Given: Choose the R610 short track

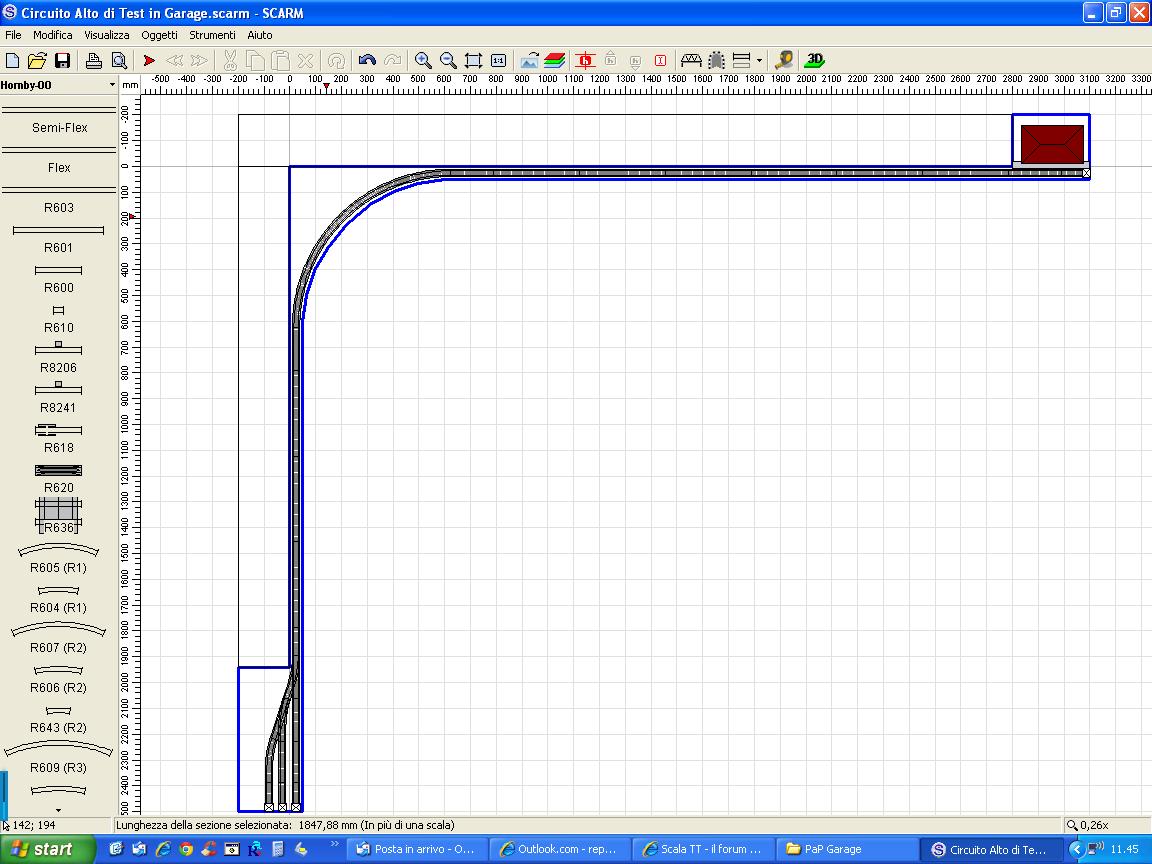Looking at the screenshot, I should pos(59,320).
